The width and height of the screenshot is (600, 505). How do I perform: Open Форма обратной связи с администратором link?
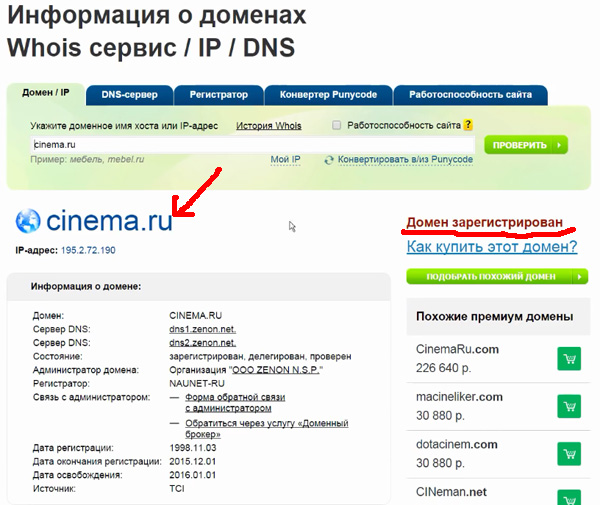(235, 403)
